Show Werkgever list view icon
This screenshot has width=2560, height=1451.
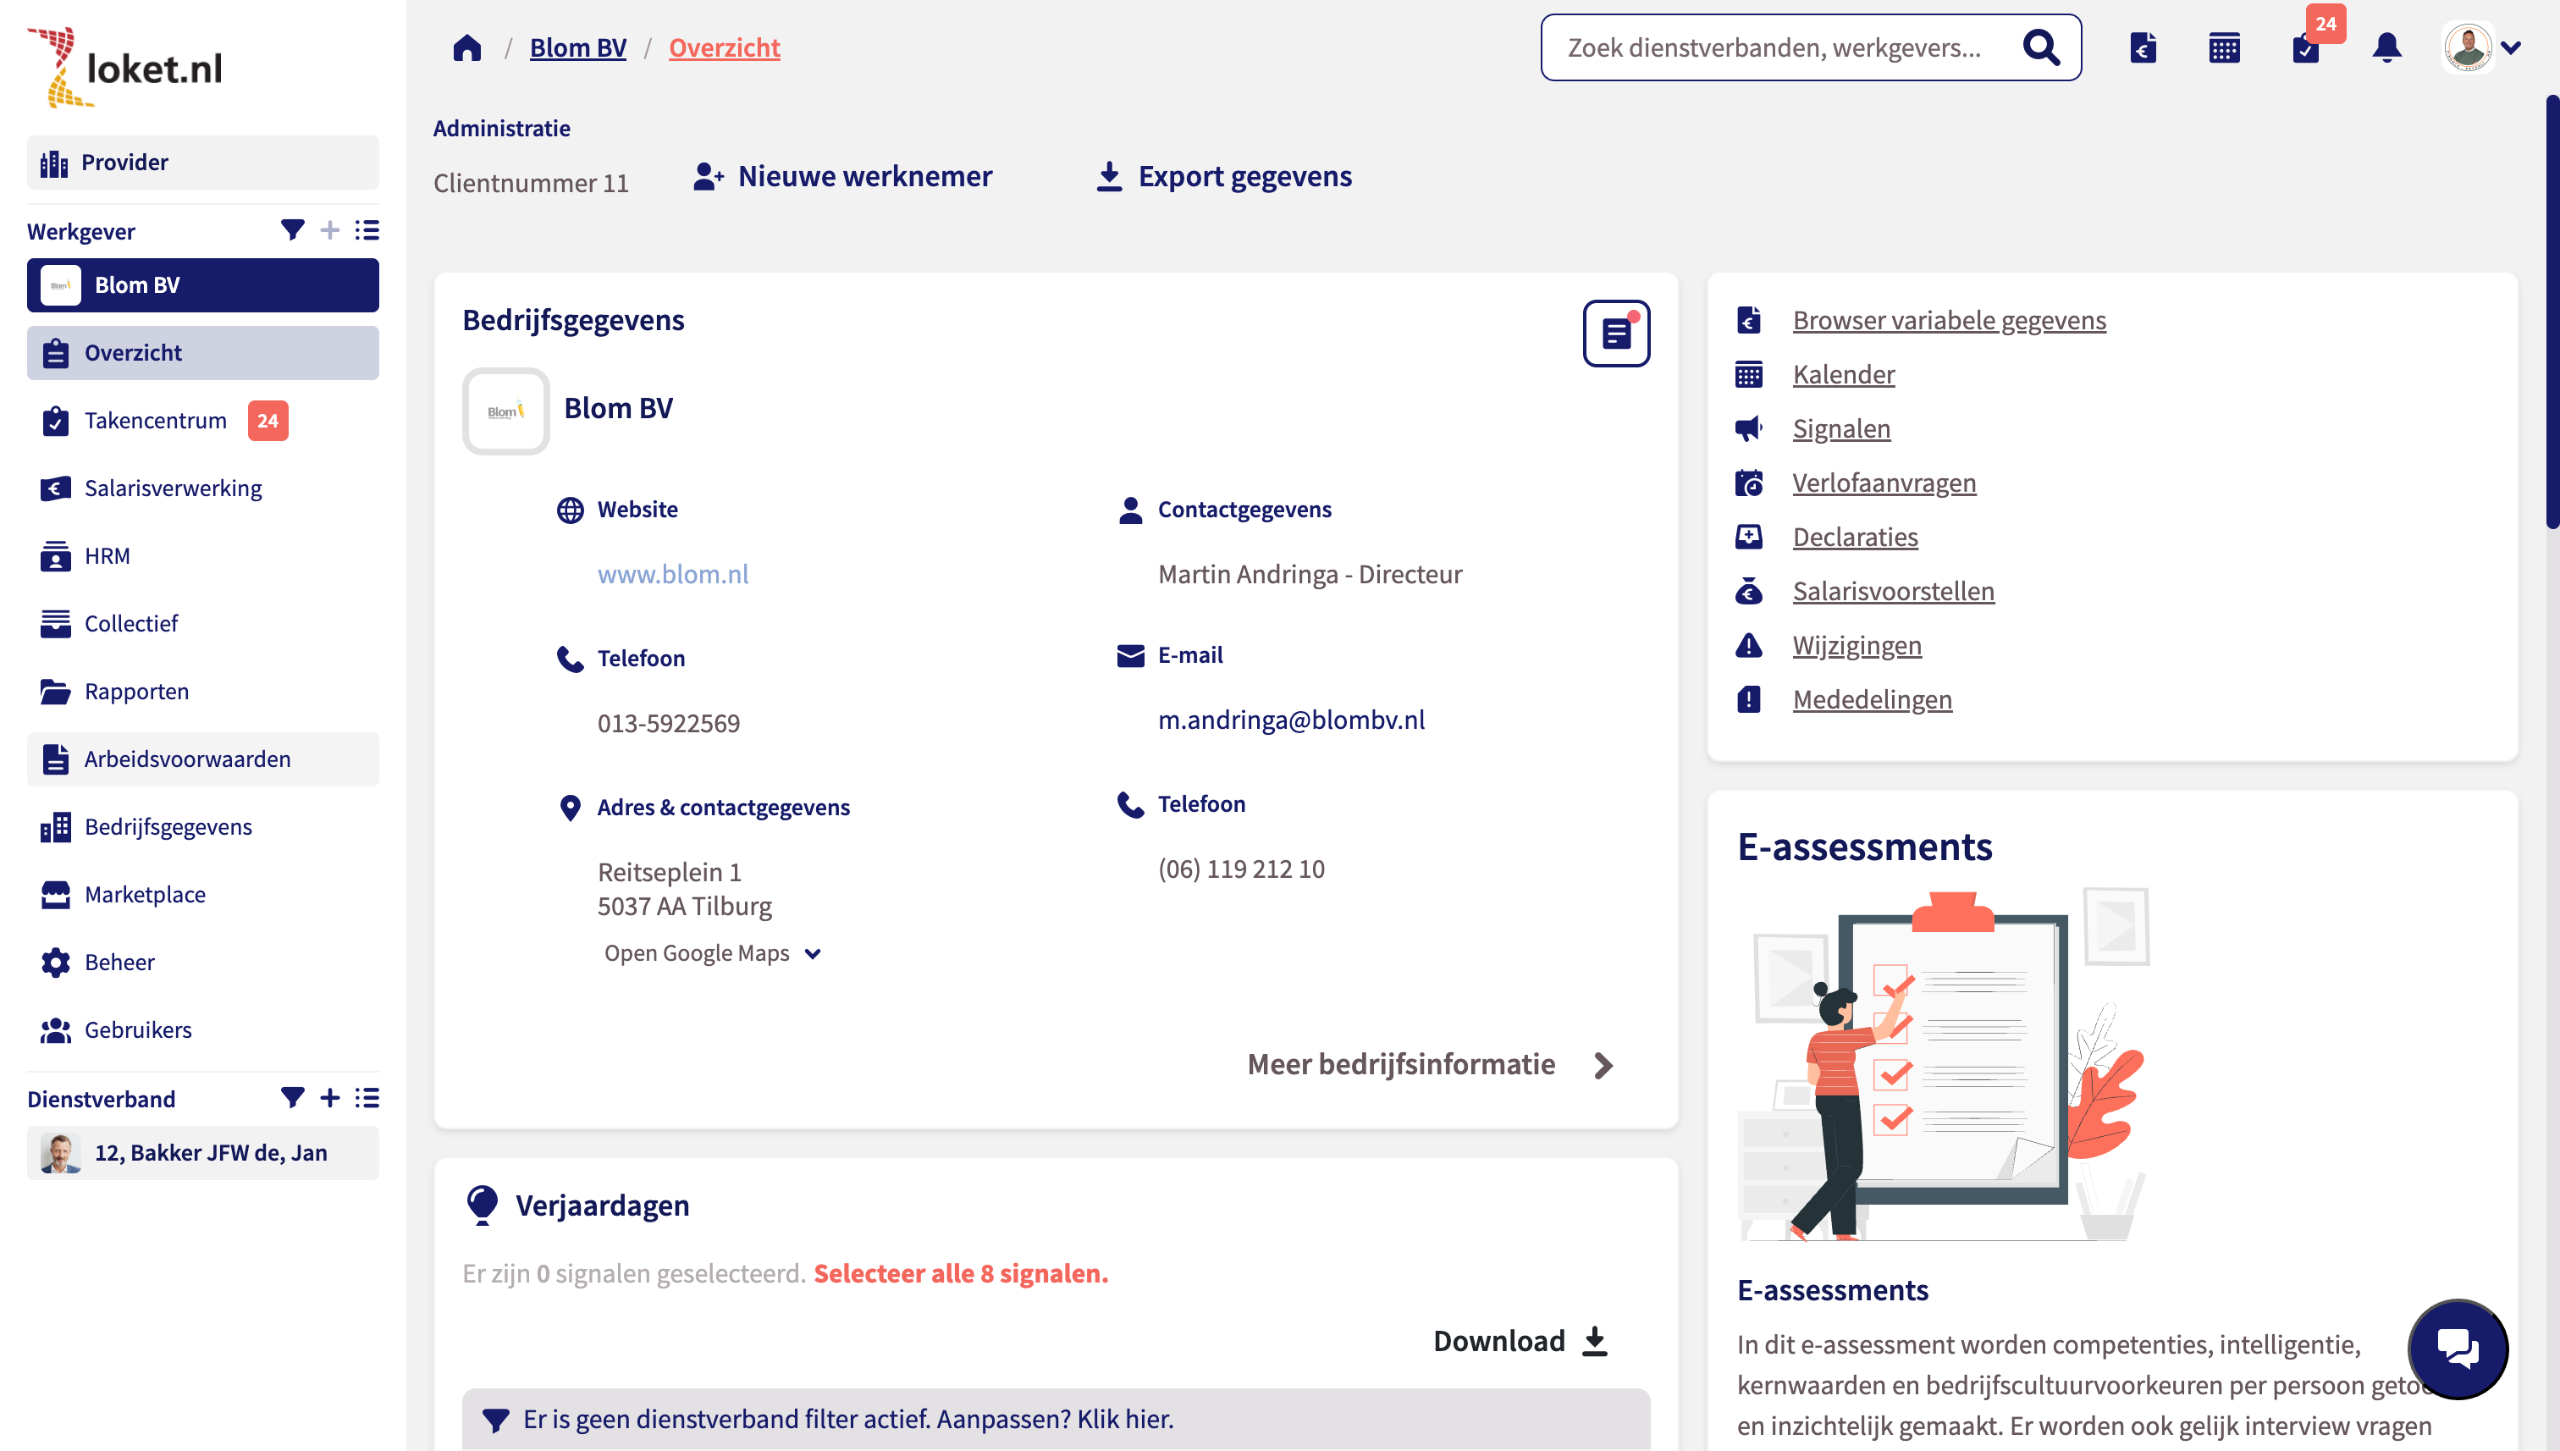pyautogui.click(x=367, y=231)
